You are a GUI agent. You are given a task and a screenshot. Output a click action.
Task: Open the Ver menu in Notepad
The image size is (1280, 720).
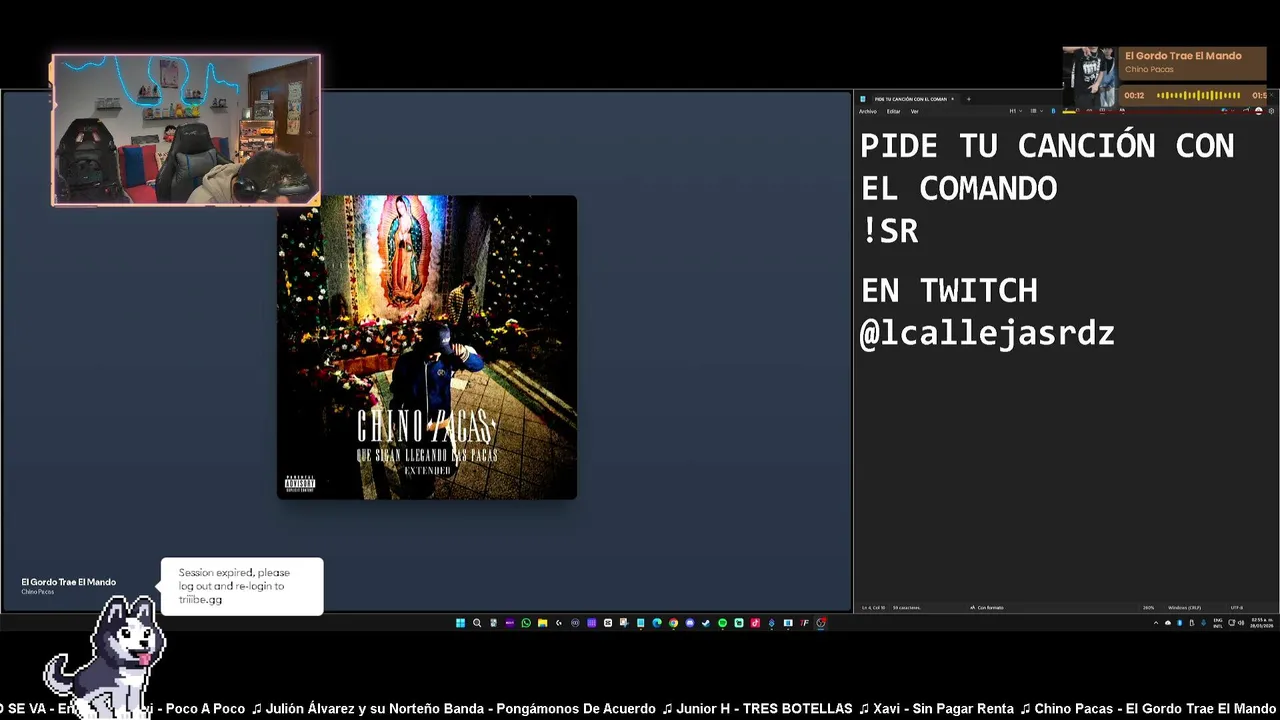(915, 111)
